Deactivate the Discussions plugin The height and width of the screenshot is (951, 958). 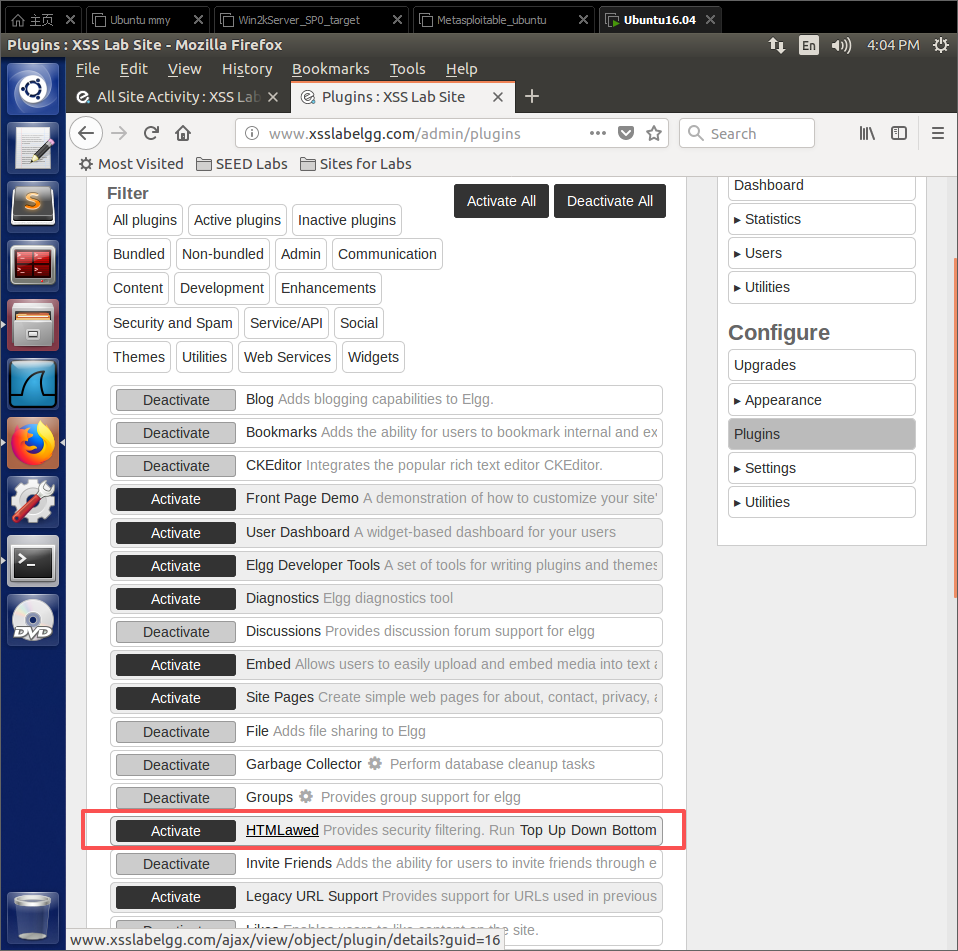pos(176,632)
